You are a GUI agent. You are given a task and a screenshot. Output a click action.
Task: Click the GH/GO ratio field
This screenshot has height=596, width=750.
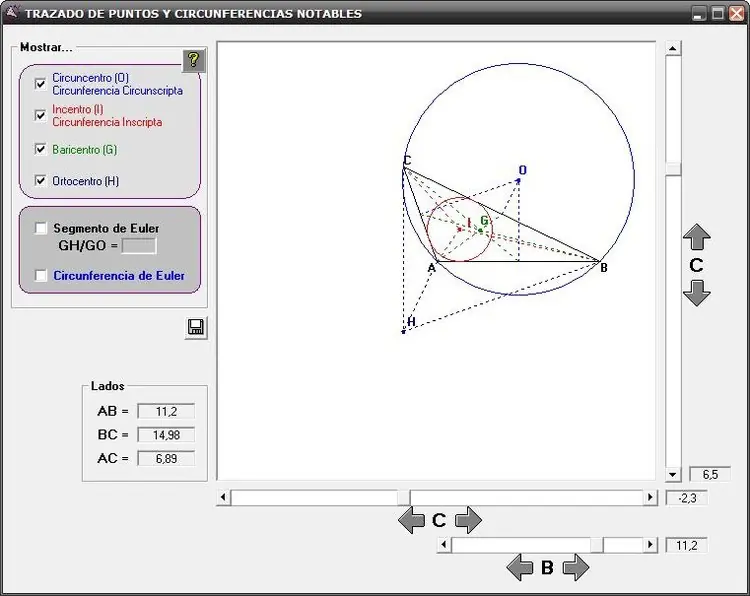click(139, 246)
